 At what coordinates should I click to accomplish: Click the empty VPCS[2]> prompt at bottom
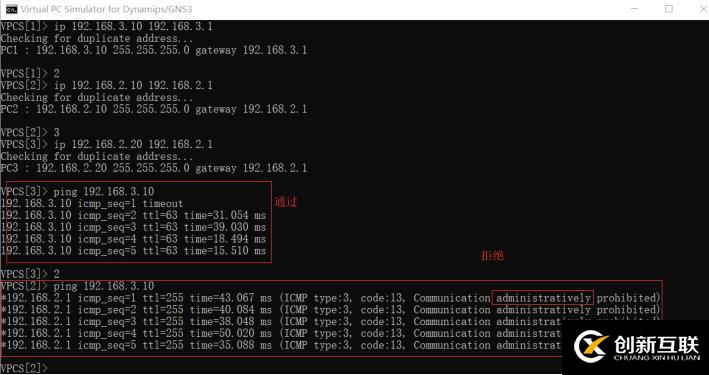pos(24,368)
